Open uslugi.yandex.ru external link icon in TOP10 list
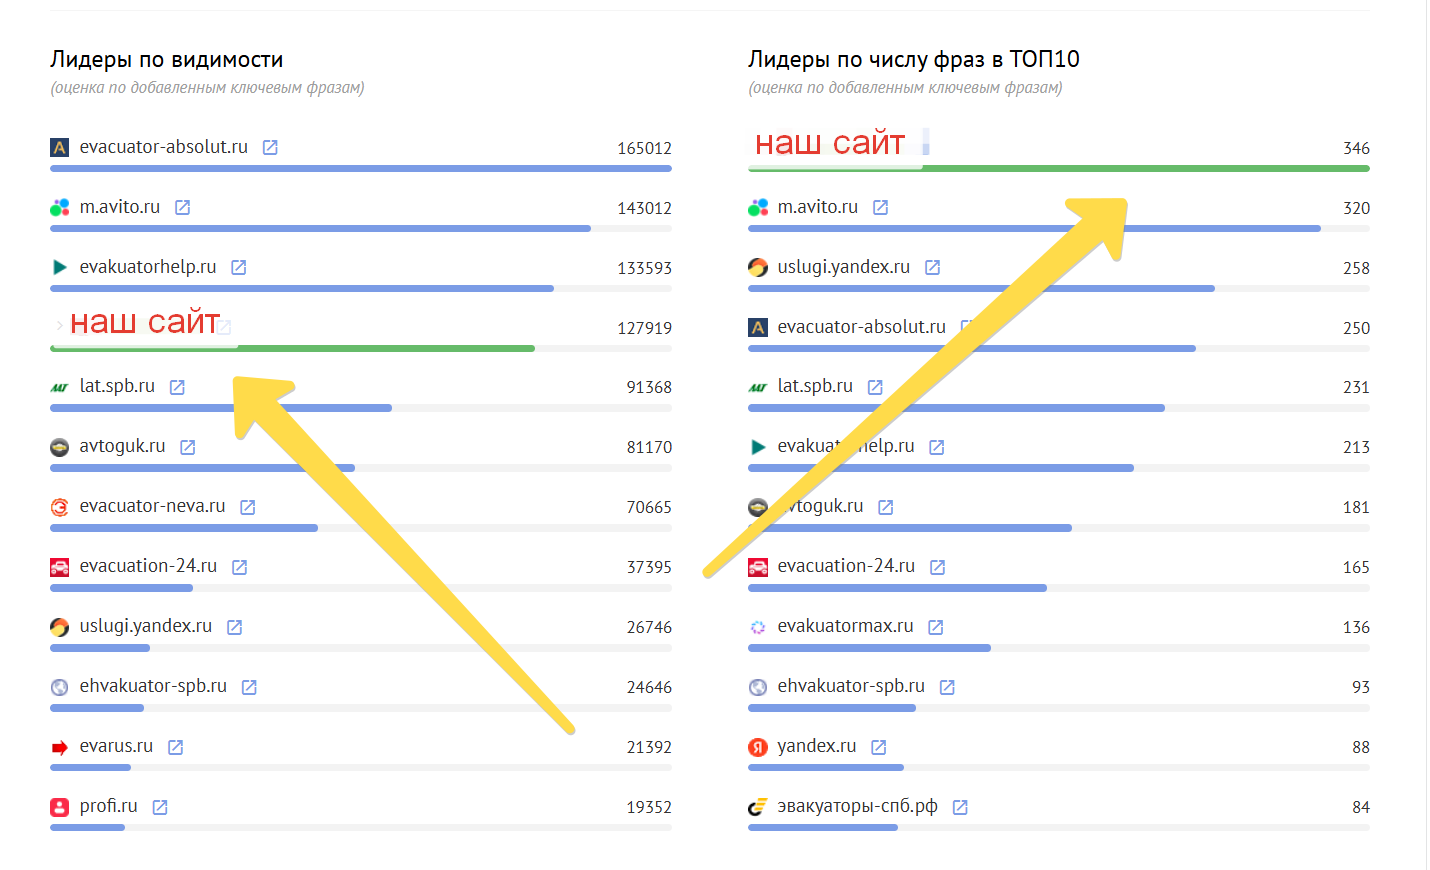This screenshot has width=1430, height=870. (x=932, y=267)
